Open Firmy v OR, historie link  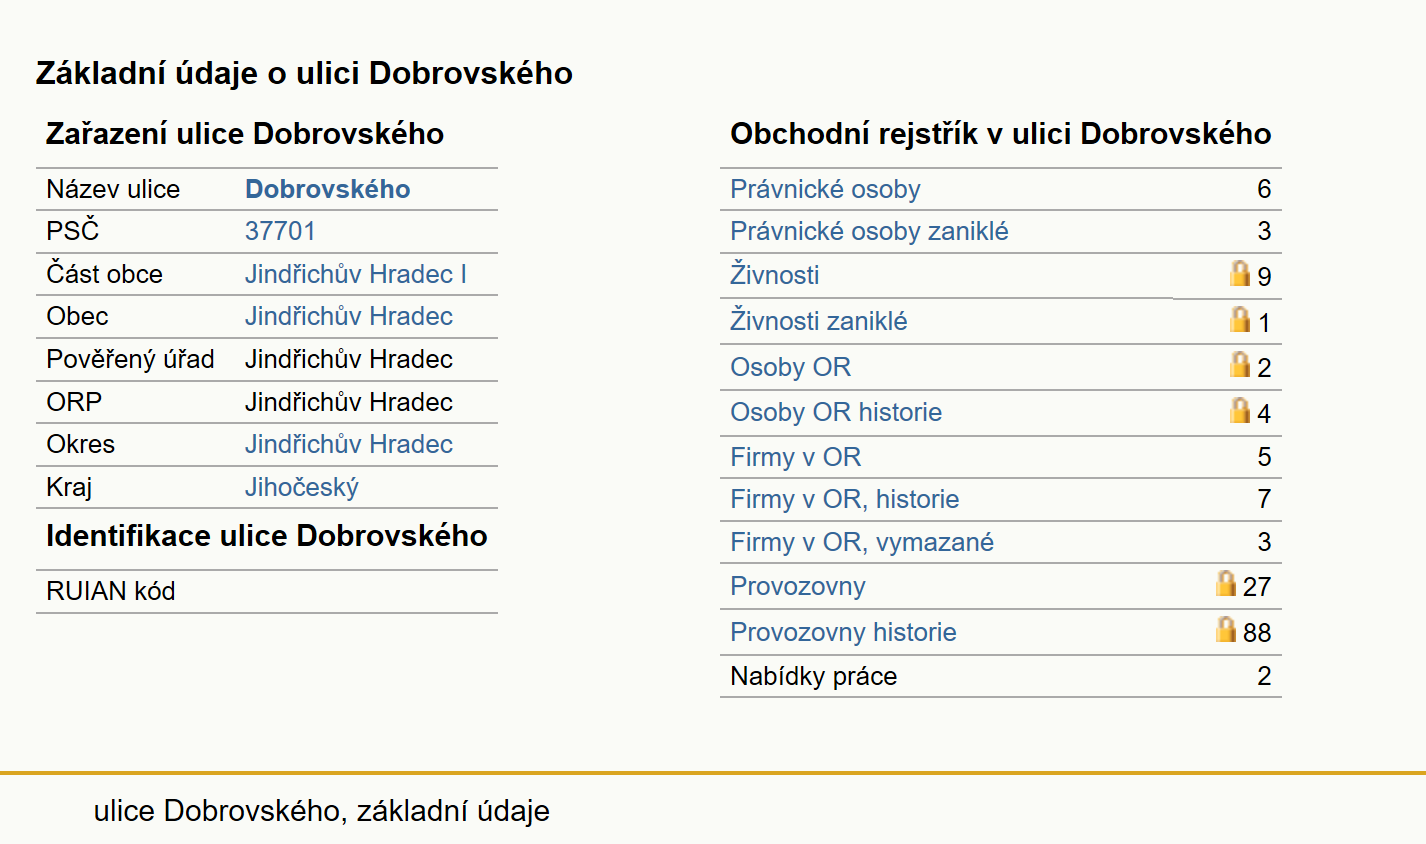(844, 499)
